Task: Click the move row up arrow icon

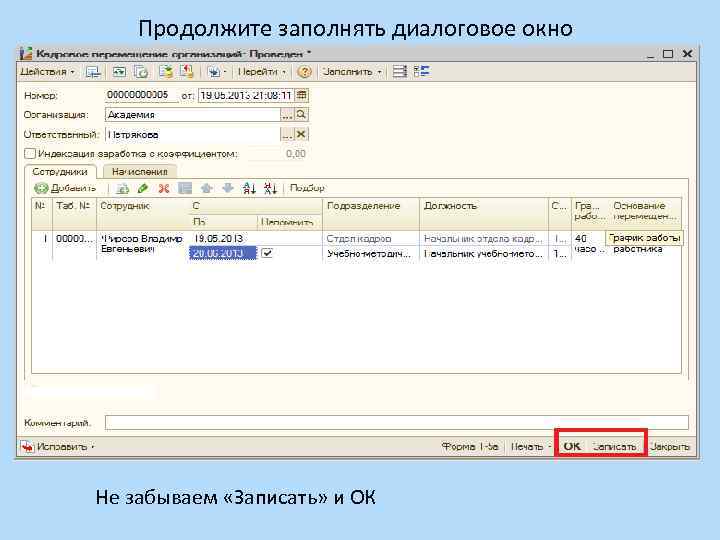Action: (x=207, y=188)
